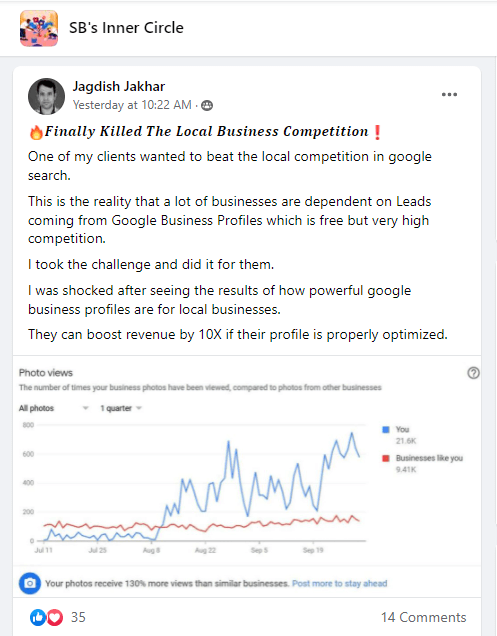Expand the 1 quarter dropdown
Image resolution: width=497 pixels, height=636 pixels.
[121, 408]
